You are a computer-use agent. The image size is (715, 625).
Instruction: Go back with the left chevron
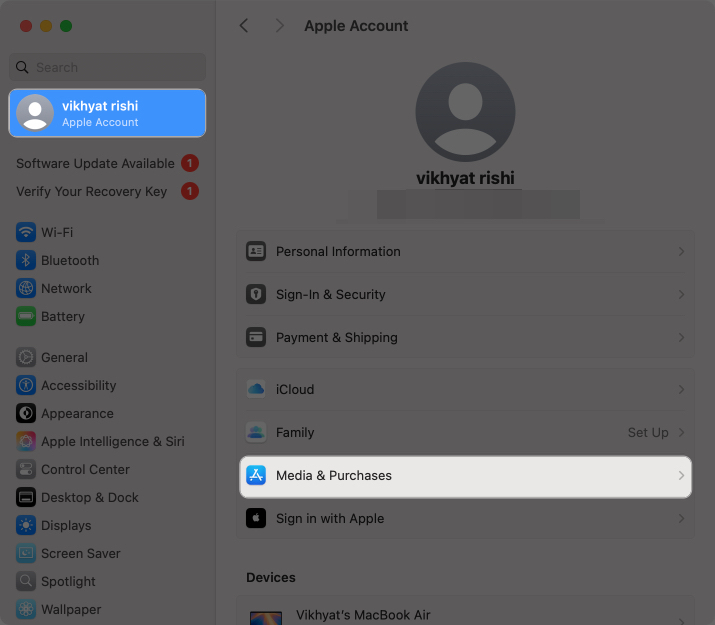coord(244,26)
